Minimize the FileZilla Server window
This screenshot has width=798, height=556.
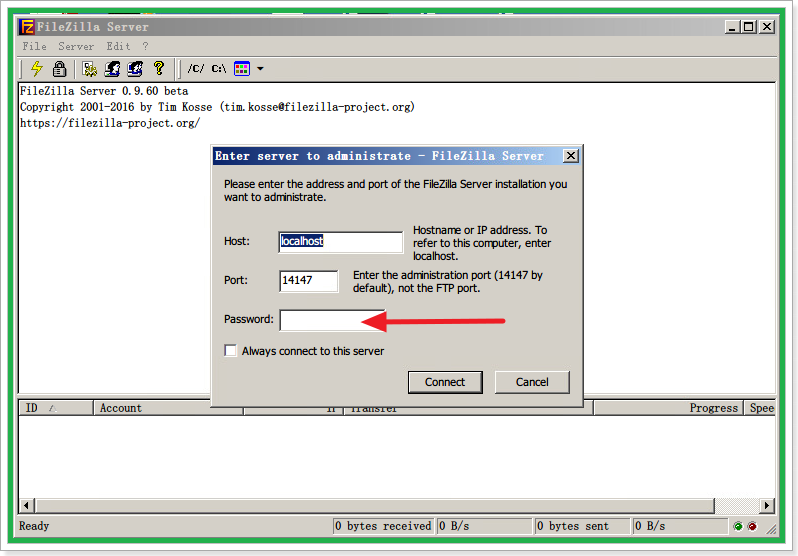732,26
